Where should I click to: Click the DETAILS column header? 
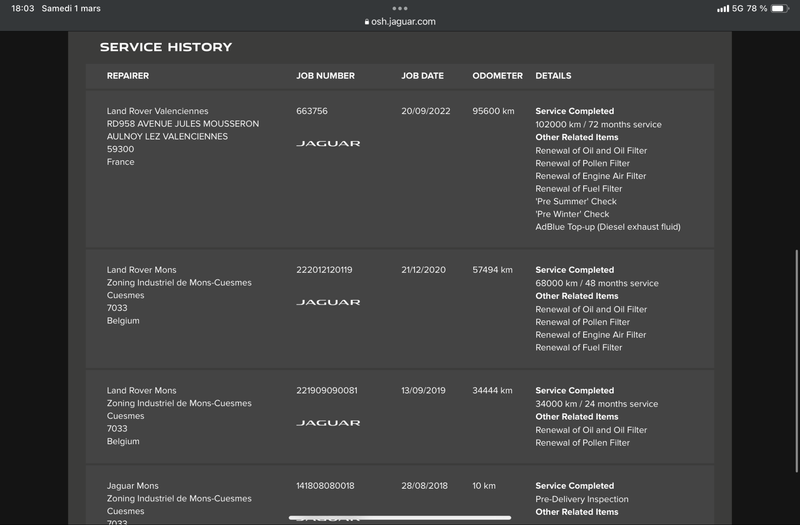(x=553, y=76)
